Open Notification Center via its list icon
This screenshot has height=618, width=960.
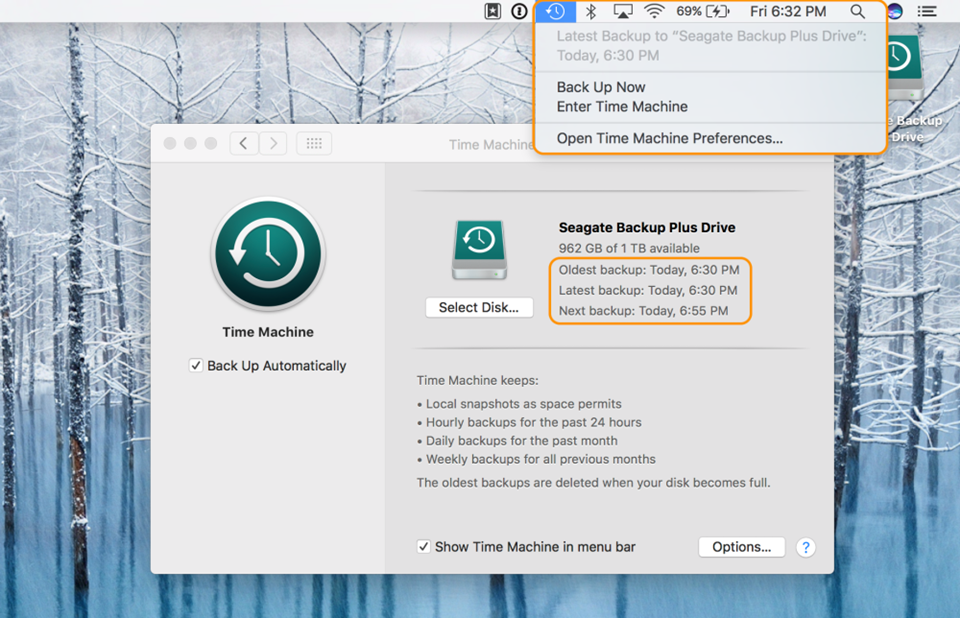pyautogui.click(x=927, y=11)
